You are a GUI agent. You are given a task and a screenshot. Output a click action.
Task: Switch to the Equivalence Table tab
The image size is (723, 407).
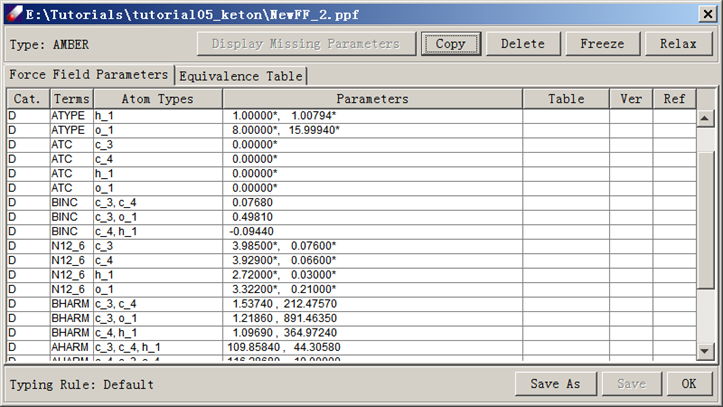pyautogui.click(x=241, y=76)
